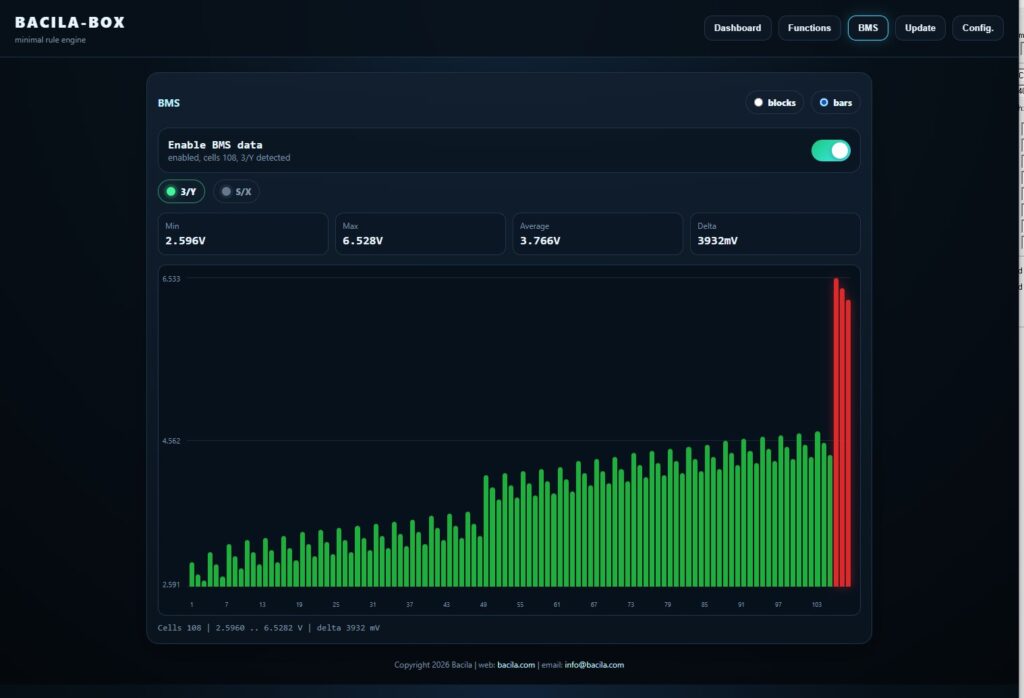
Task: Select the 3/Y model option
Action: pos(182,191)
